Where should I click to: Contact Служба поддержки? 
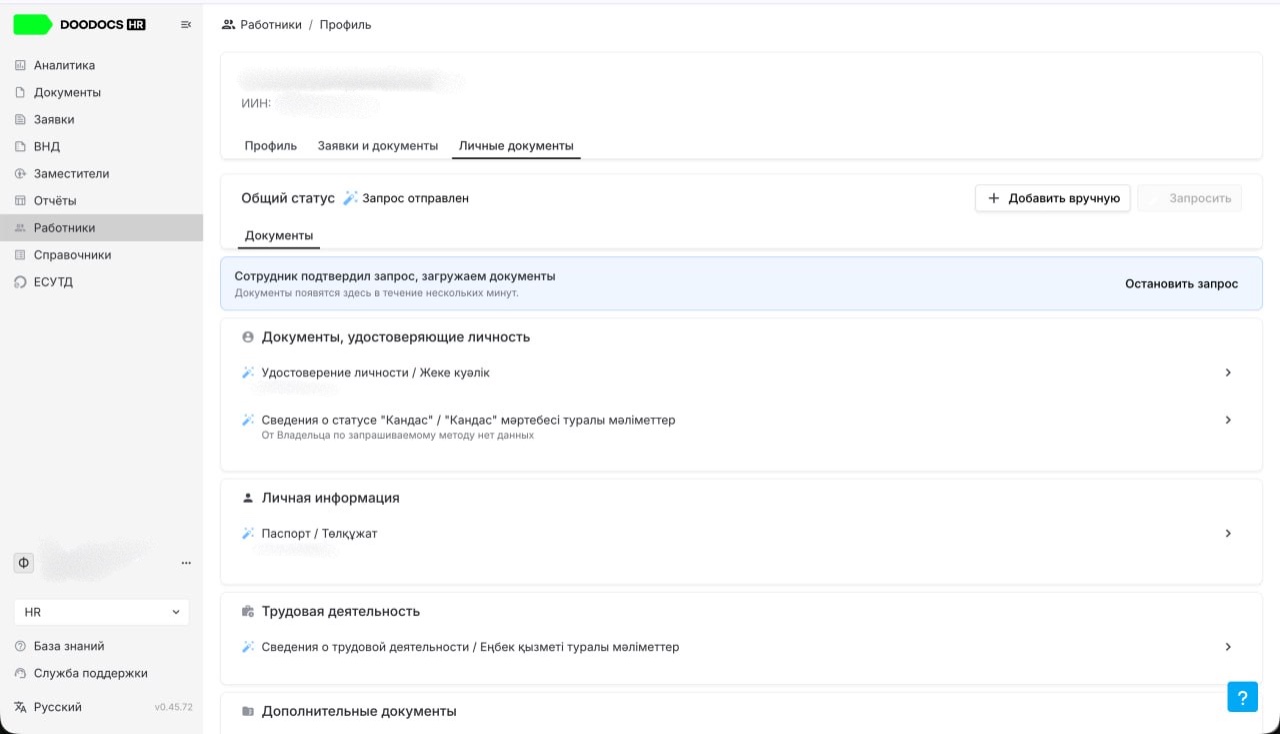click(90, 673)
